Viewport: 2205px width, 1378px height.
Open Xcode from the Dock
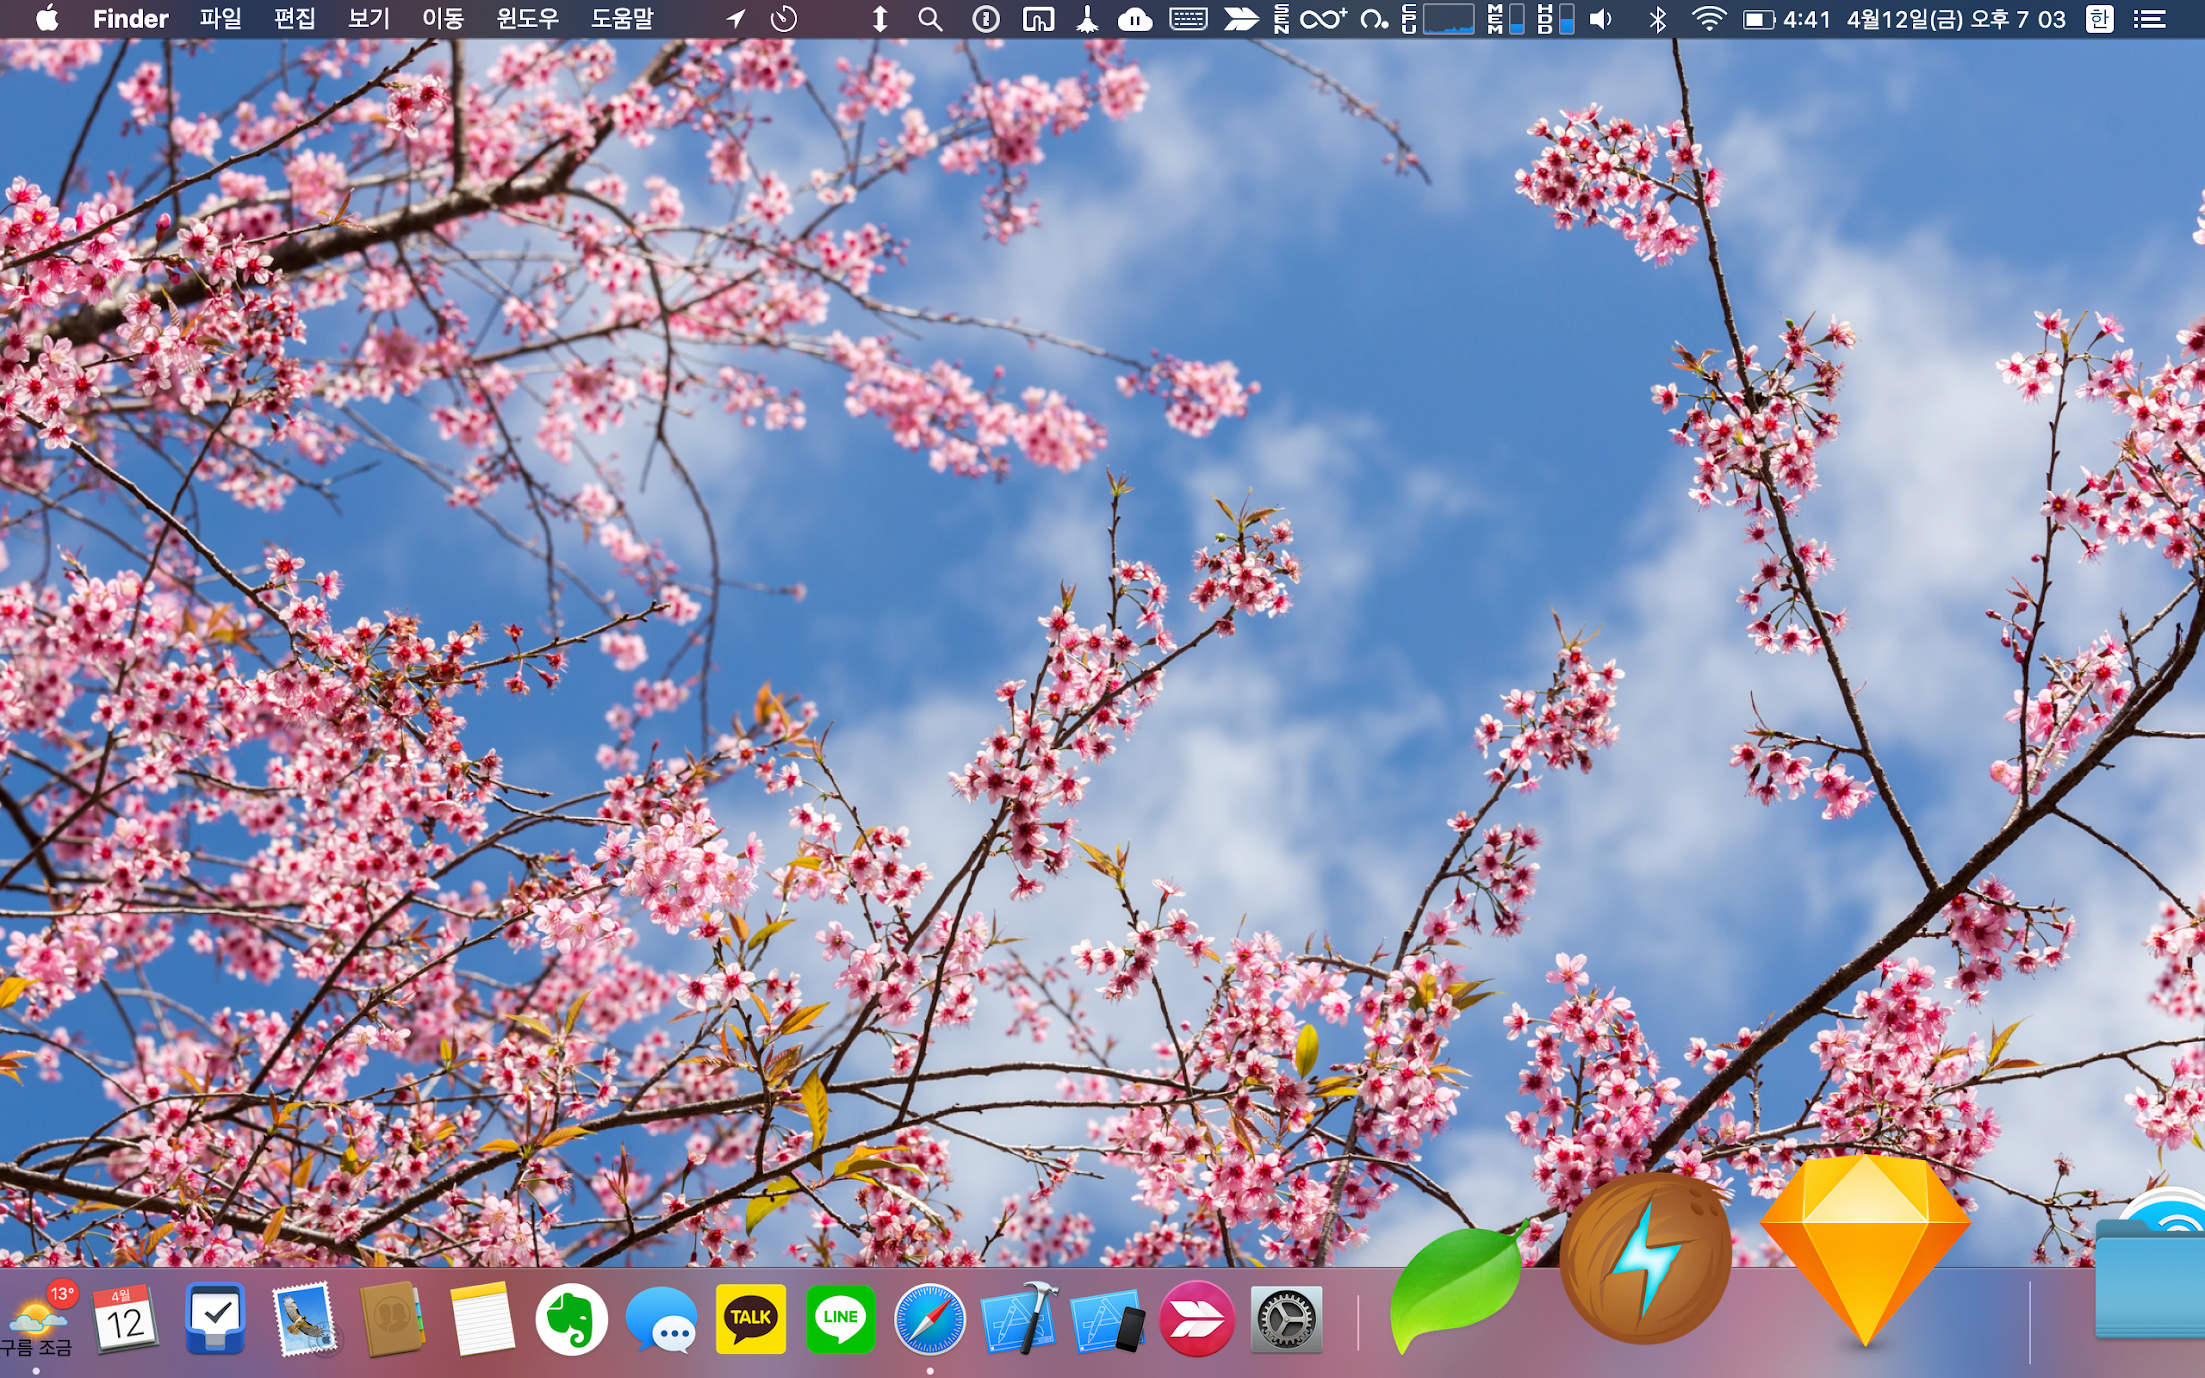(x=1019, y=1320)
